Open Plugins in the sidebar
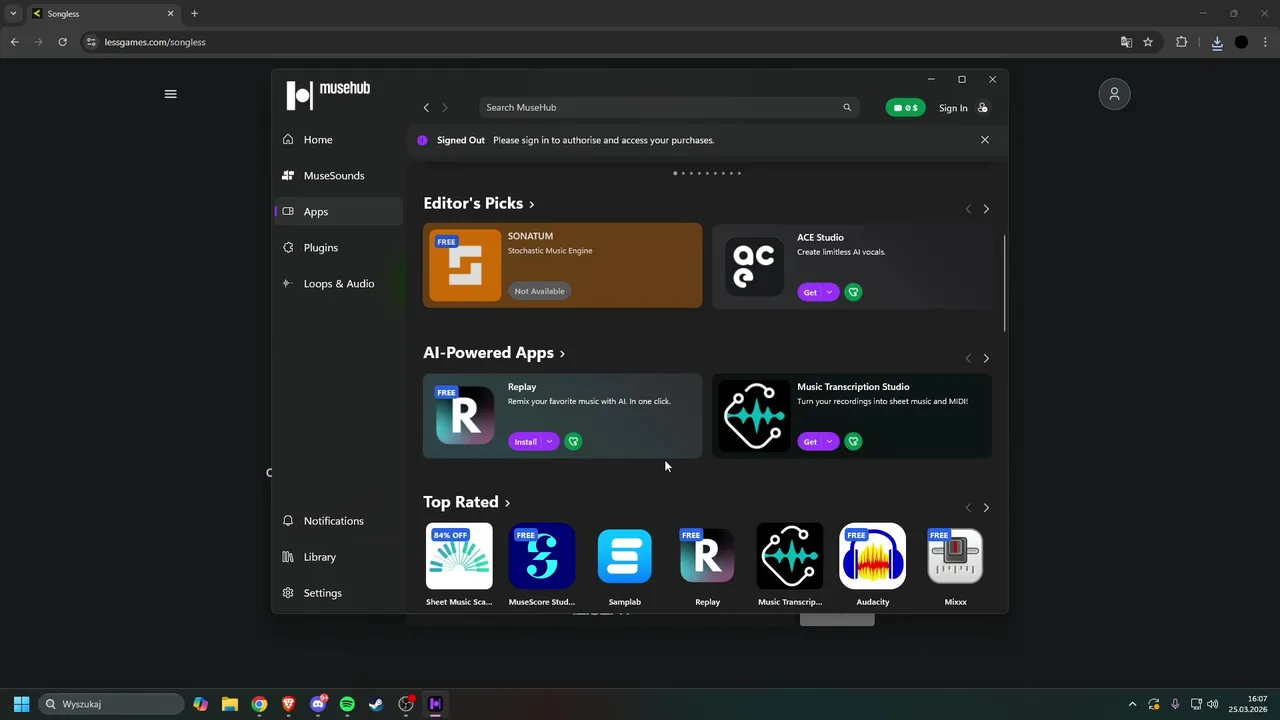 pyautogui.click(x=339, y=248)
